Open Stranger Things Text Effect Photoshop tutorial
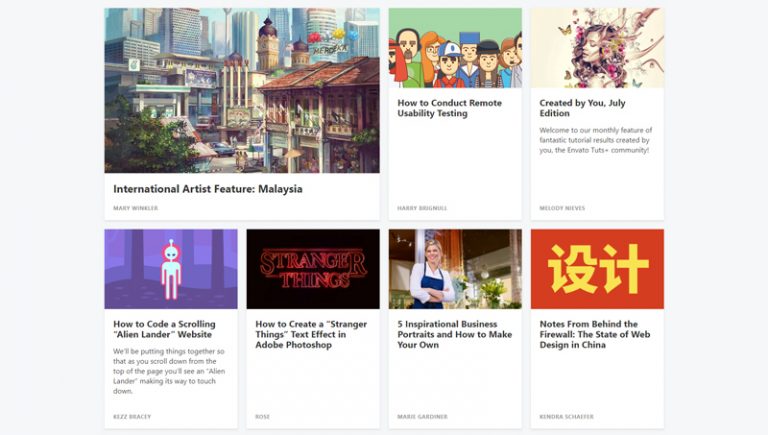Screen dimensions: 768x435 (311, 335)
